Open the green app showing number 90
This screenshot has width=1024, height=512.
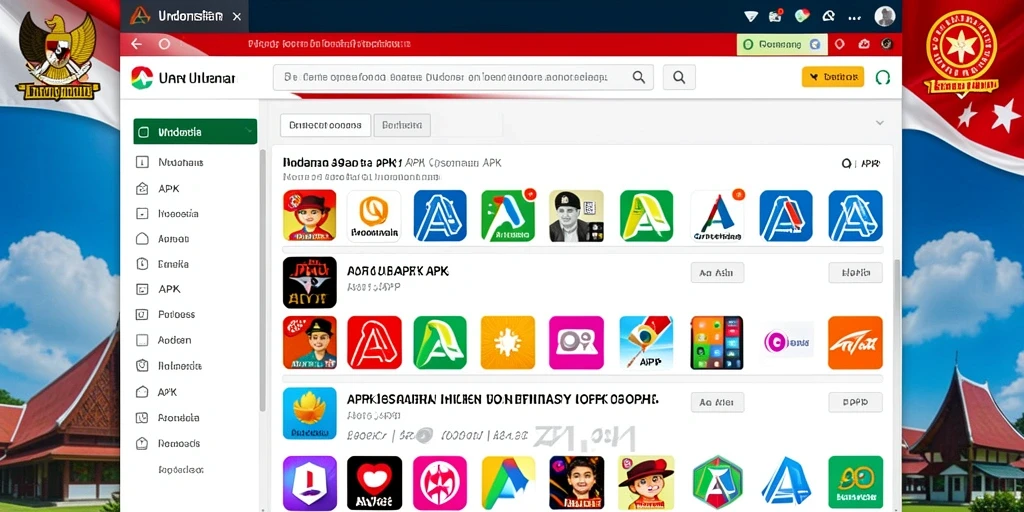click(856, 483)
